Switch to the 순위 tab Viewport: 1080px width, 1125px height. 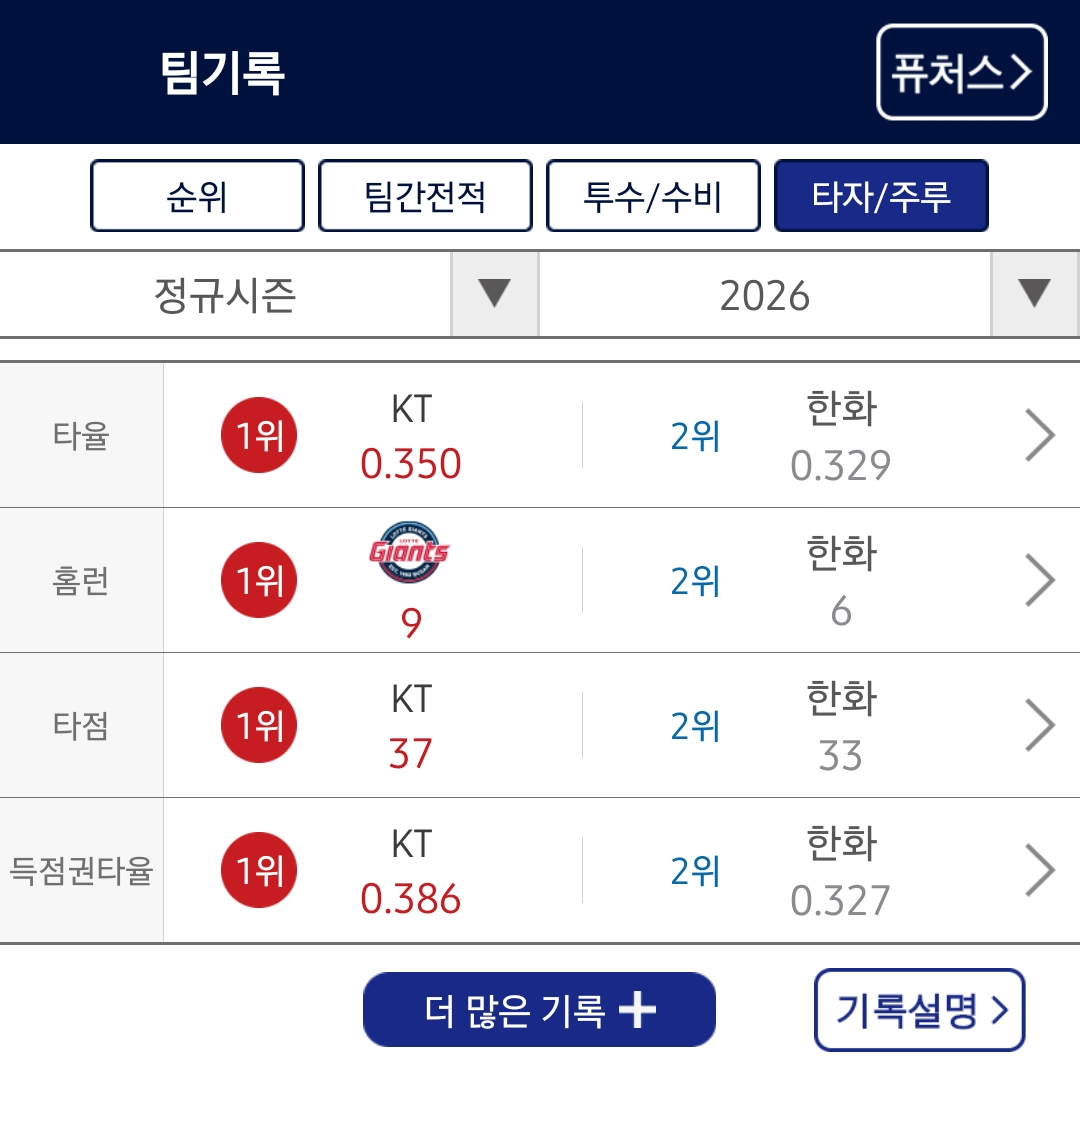(x=197, y=196)
